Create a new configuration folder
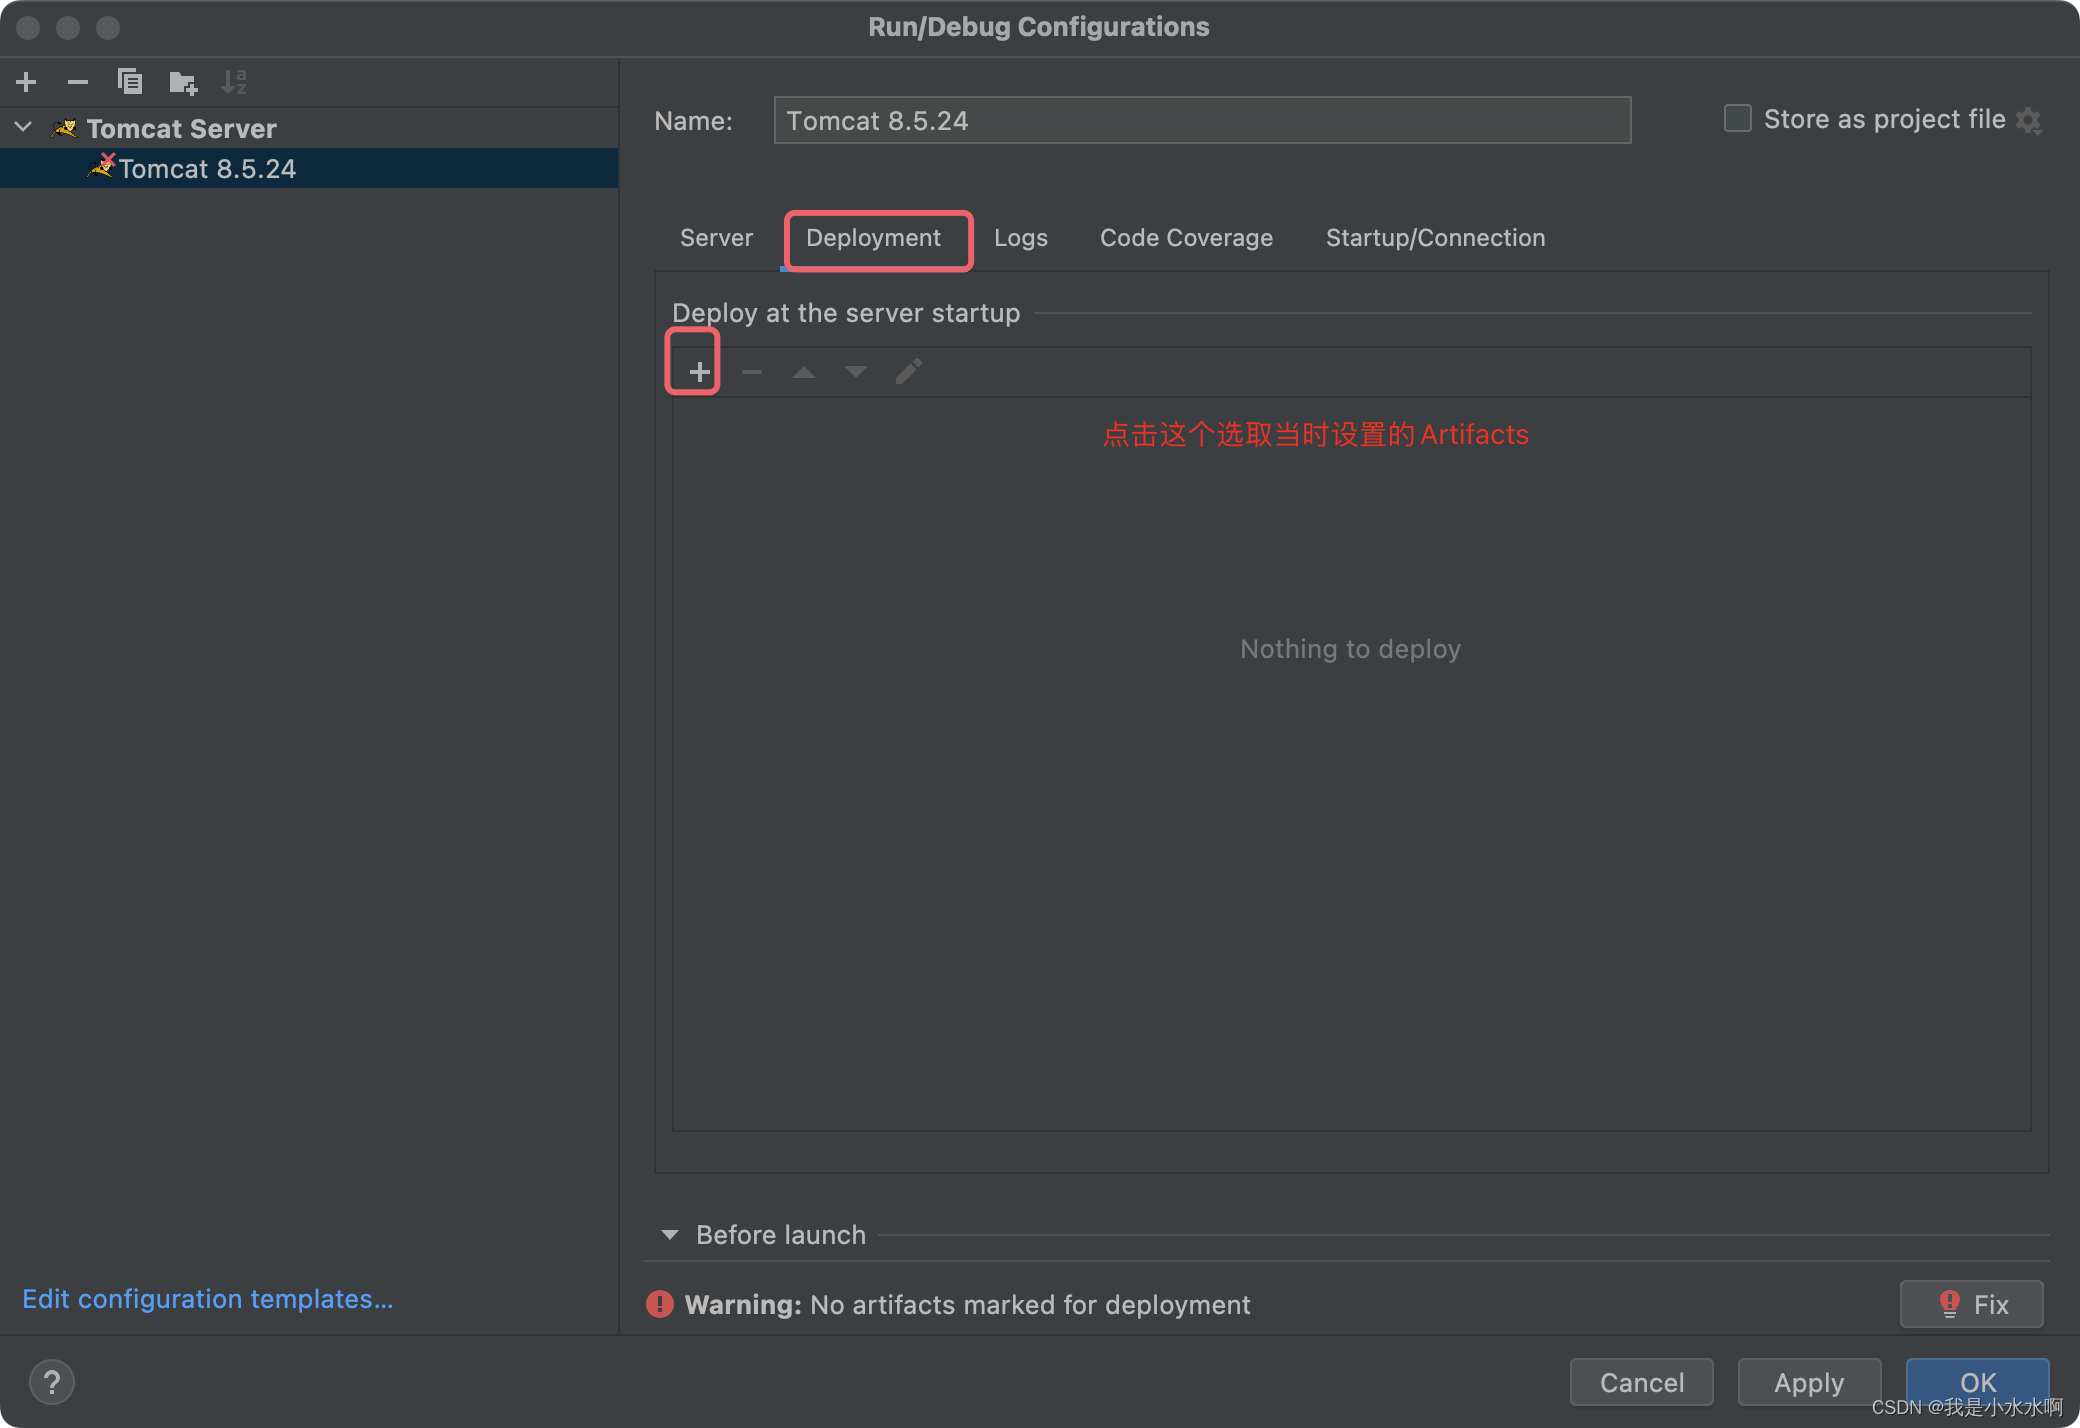 tap(183, 82)
